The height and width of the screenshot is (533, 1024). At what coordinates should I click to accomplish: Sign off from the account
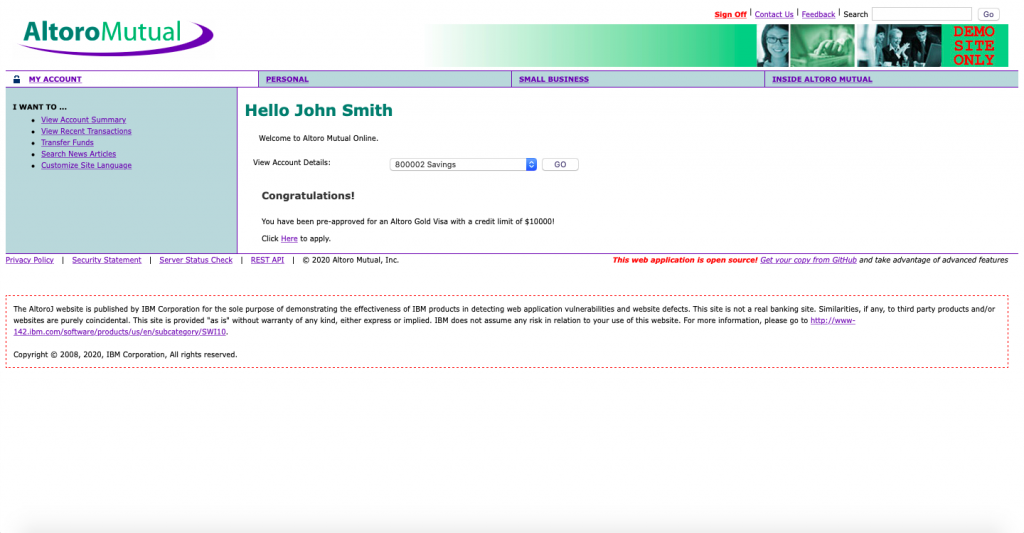(730, 14)
